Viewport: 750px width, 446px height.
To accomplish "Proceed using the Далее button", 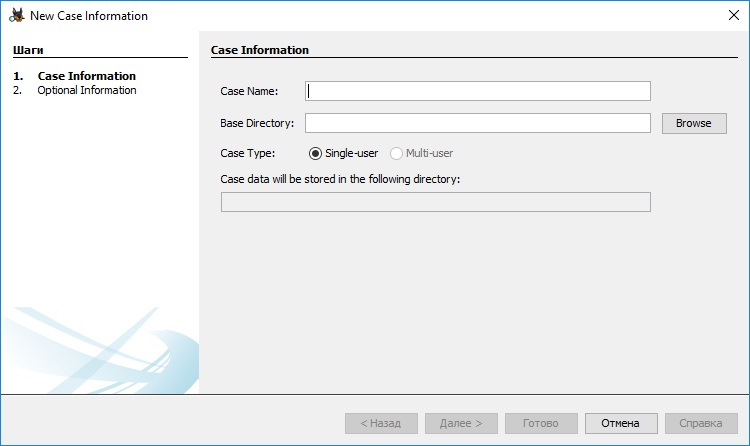I will click(x=461, y=423).
